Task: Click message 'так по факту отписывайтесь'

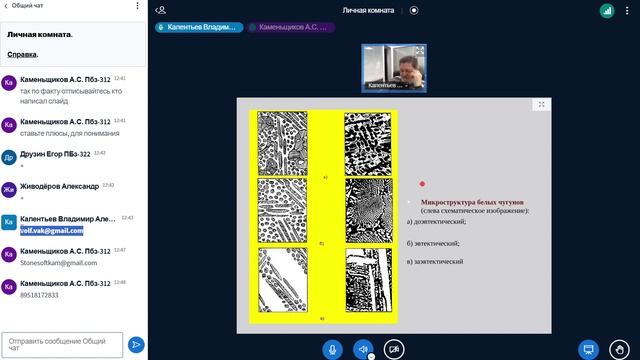Action: point(71,96)
